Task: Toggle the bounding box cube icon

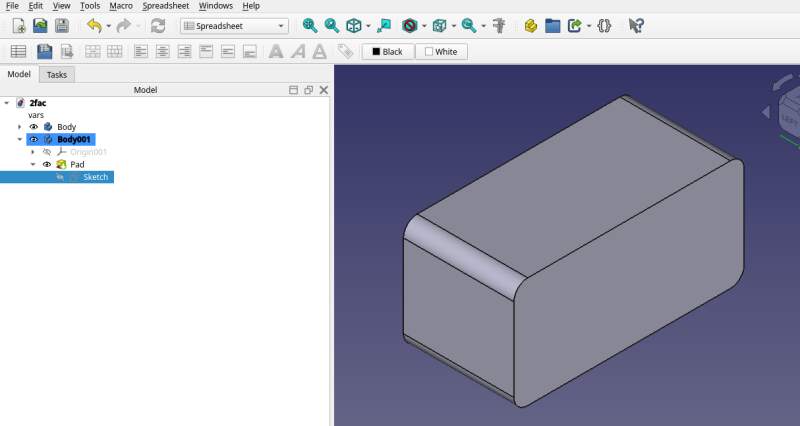Action: tap(439, 26)
